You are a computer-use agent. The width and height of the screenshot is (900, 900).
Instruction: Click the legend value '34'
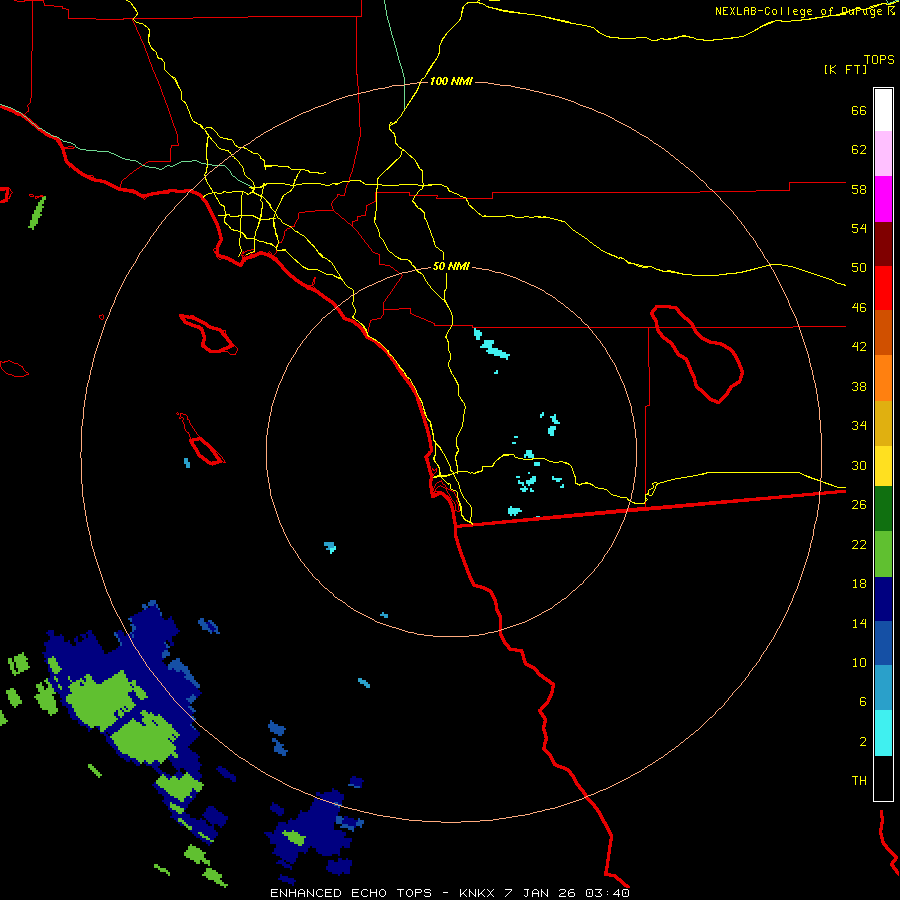point(859,425)
